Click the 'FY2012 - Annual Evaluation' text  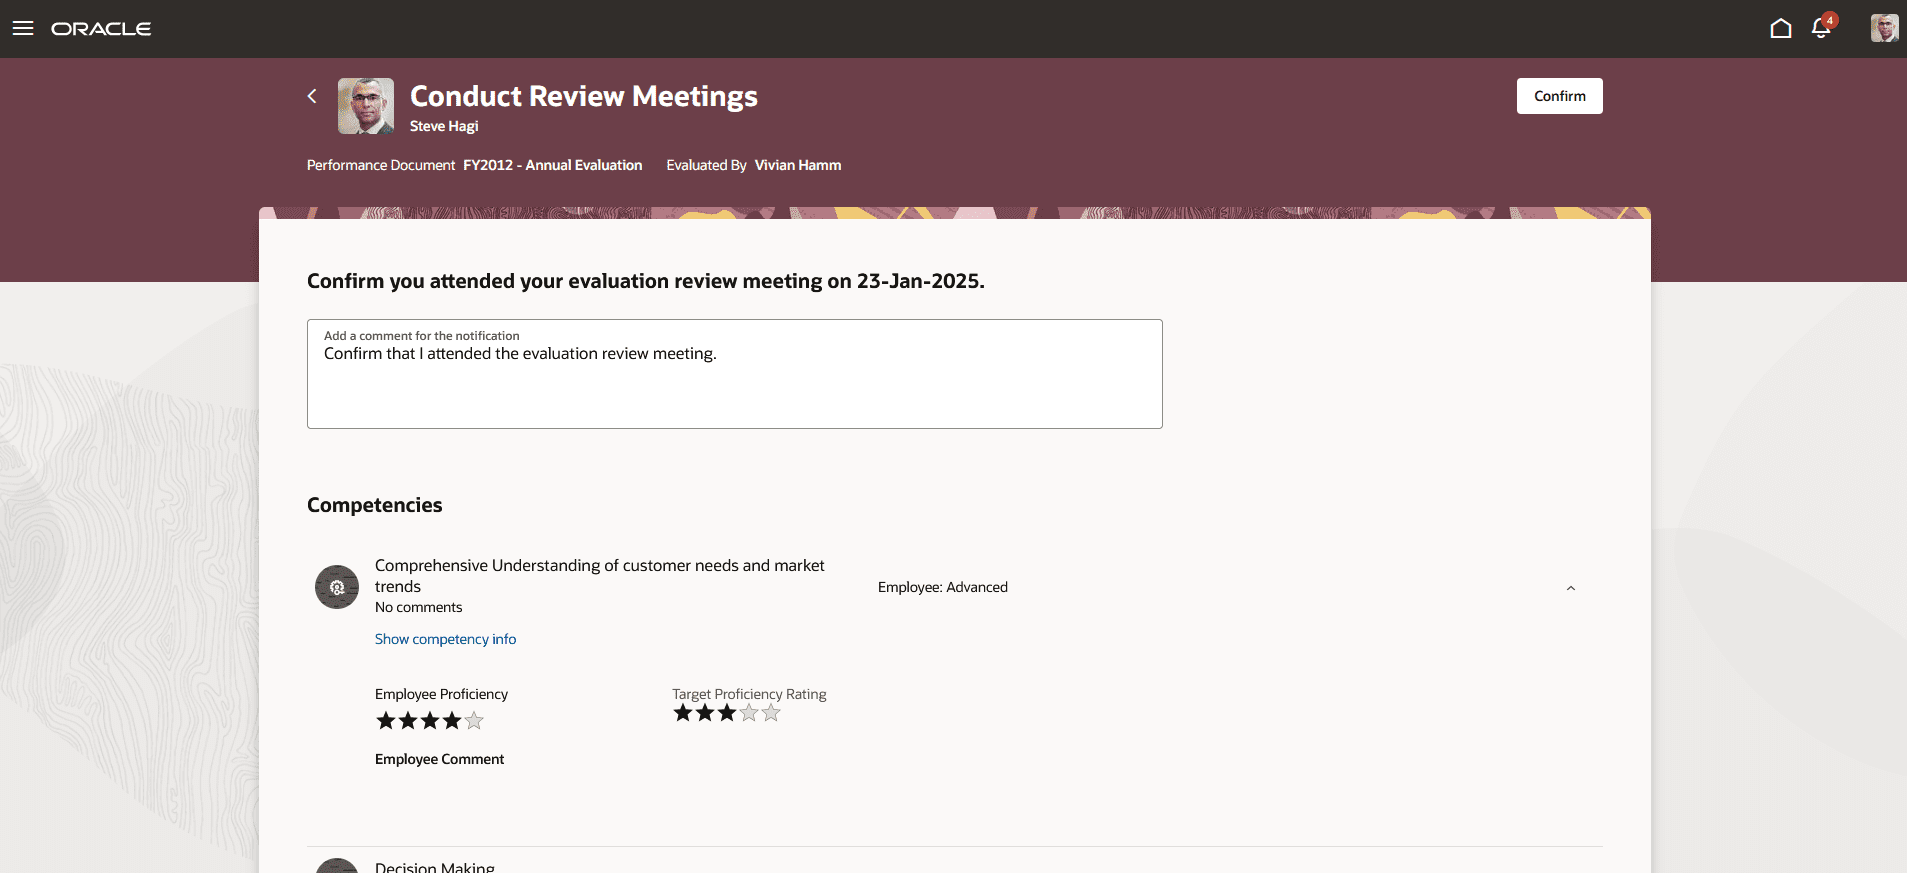coord(552,165)
